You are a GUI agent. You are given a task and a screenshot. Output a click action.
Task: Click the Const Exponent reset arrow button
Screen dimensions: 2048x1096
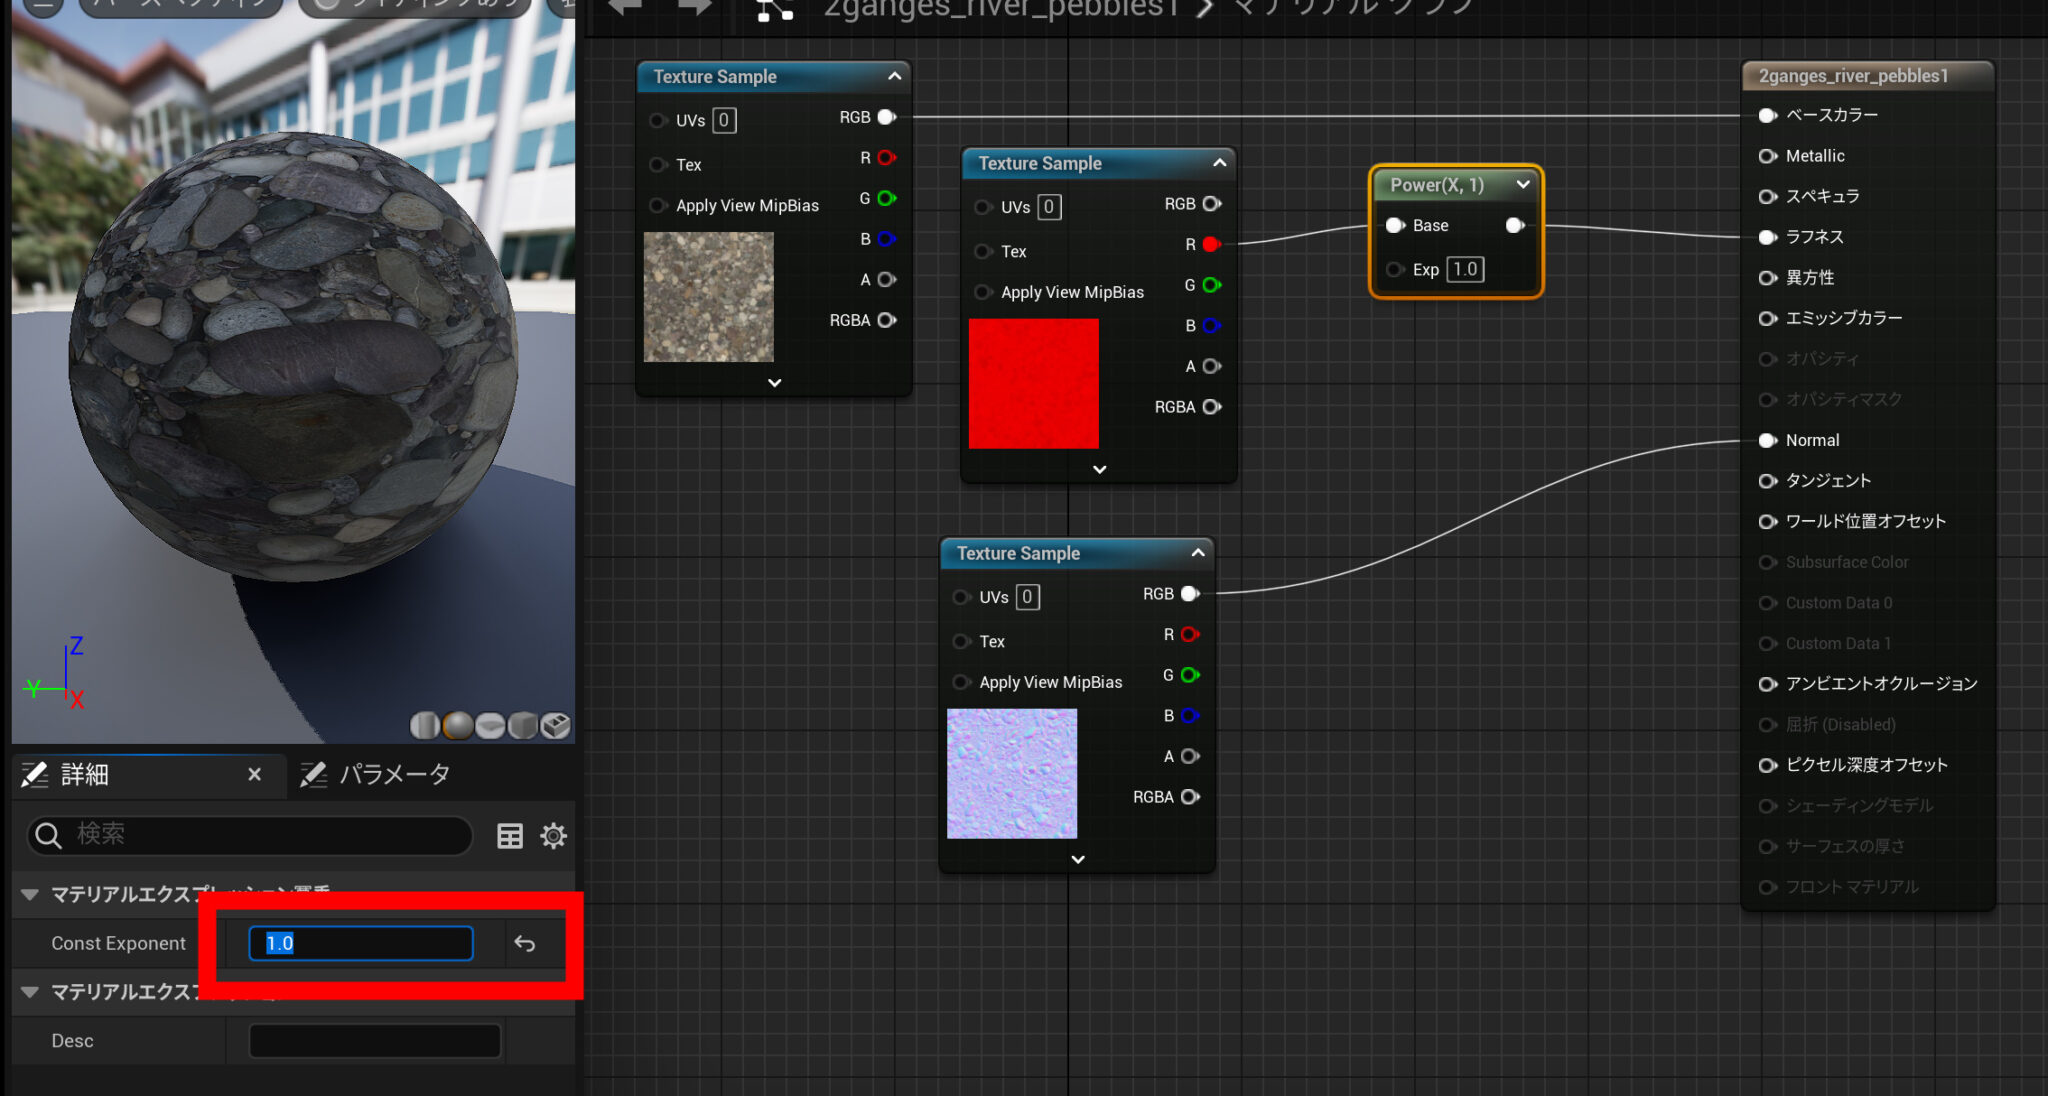524,943
